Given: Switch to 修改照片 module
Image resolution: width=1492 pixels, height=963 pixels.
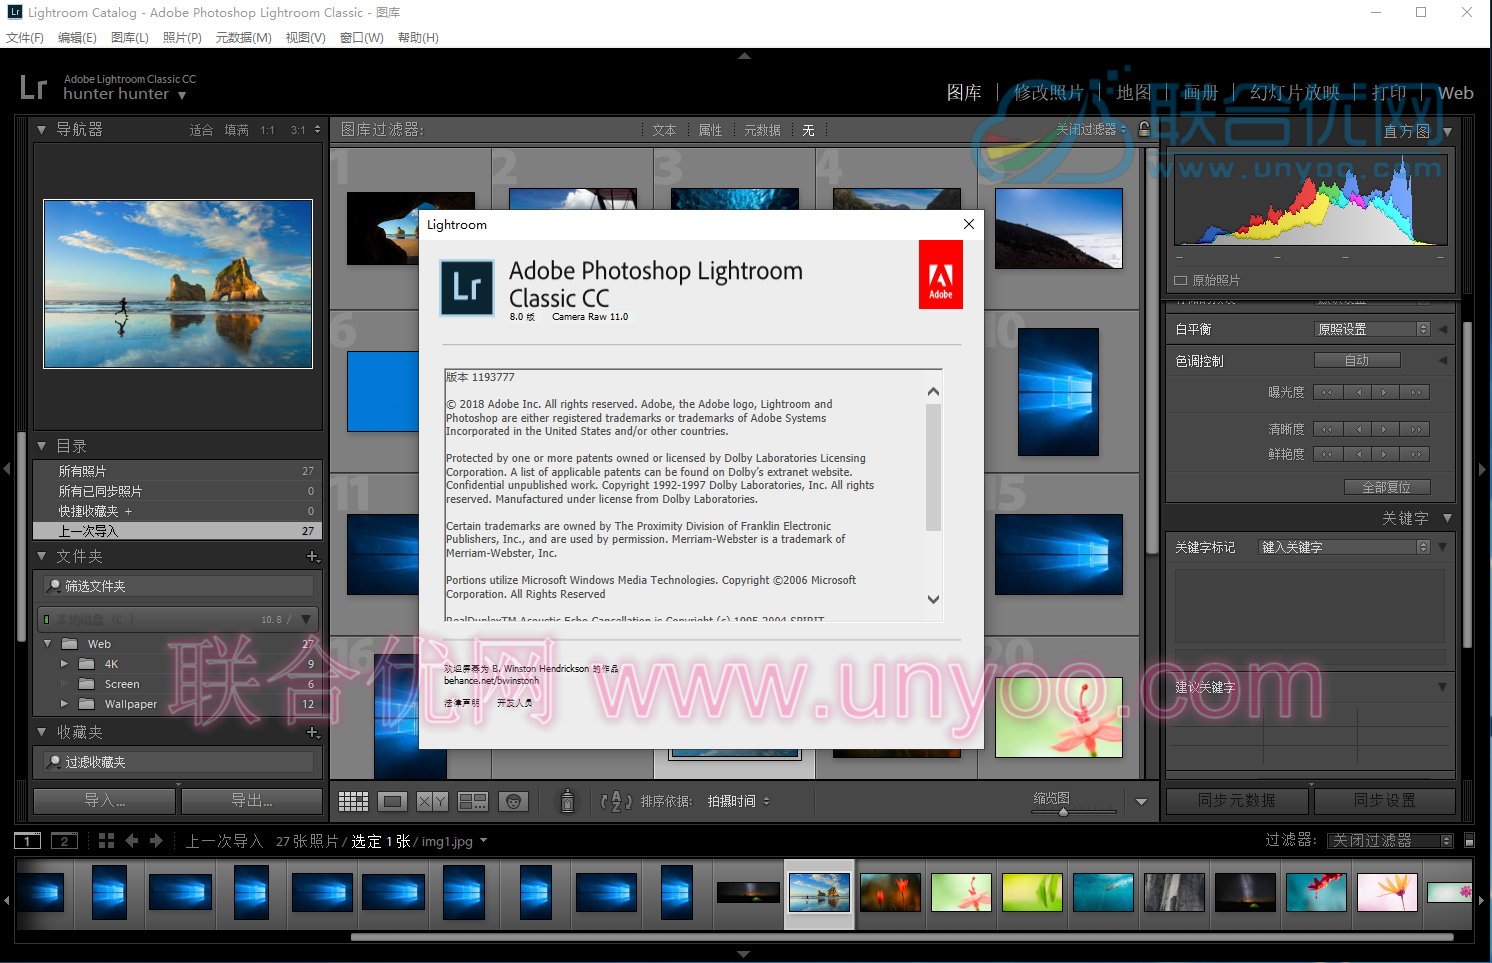Looking at the screenshot, I should [x=1048, y=93].
